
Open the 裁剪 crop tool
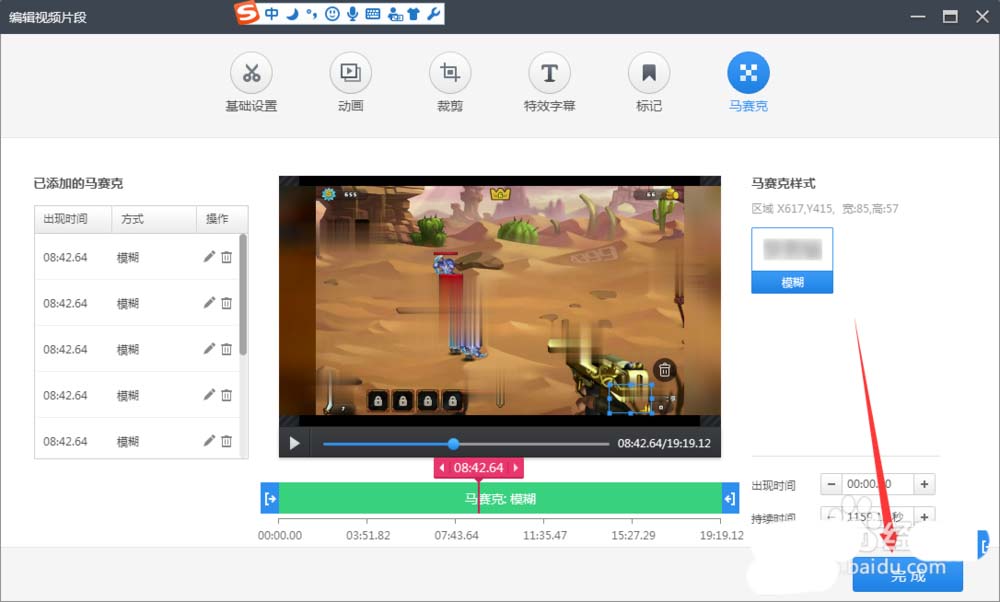tap(450, 73)
